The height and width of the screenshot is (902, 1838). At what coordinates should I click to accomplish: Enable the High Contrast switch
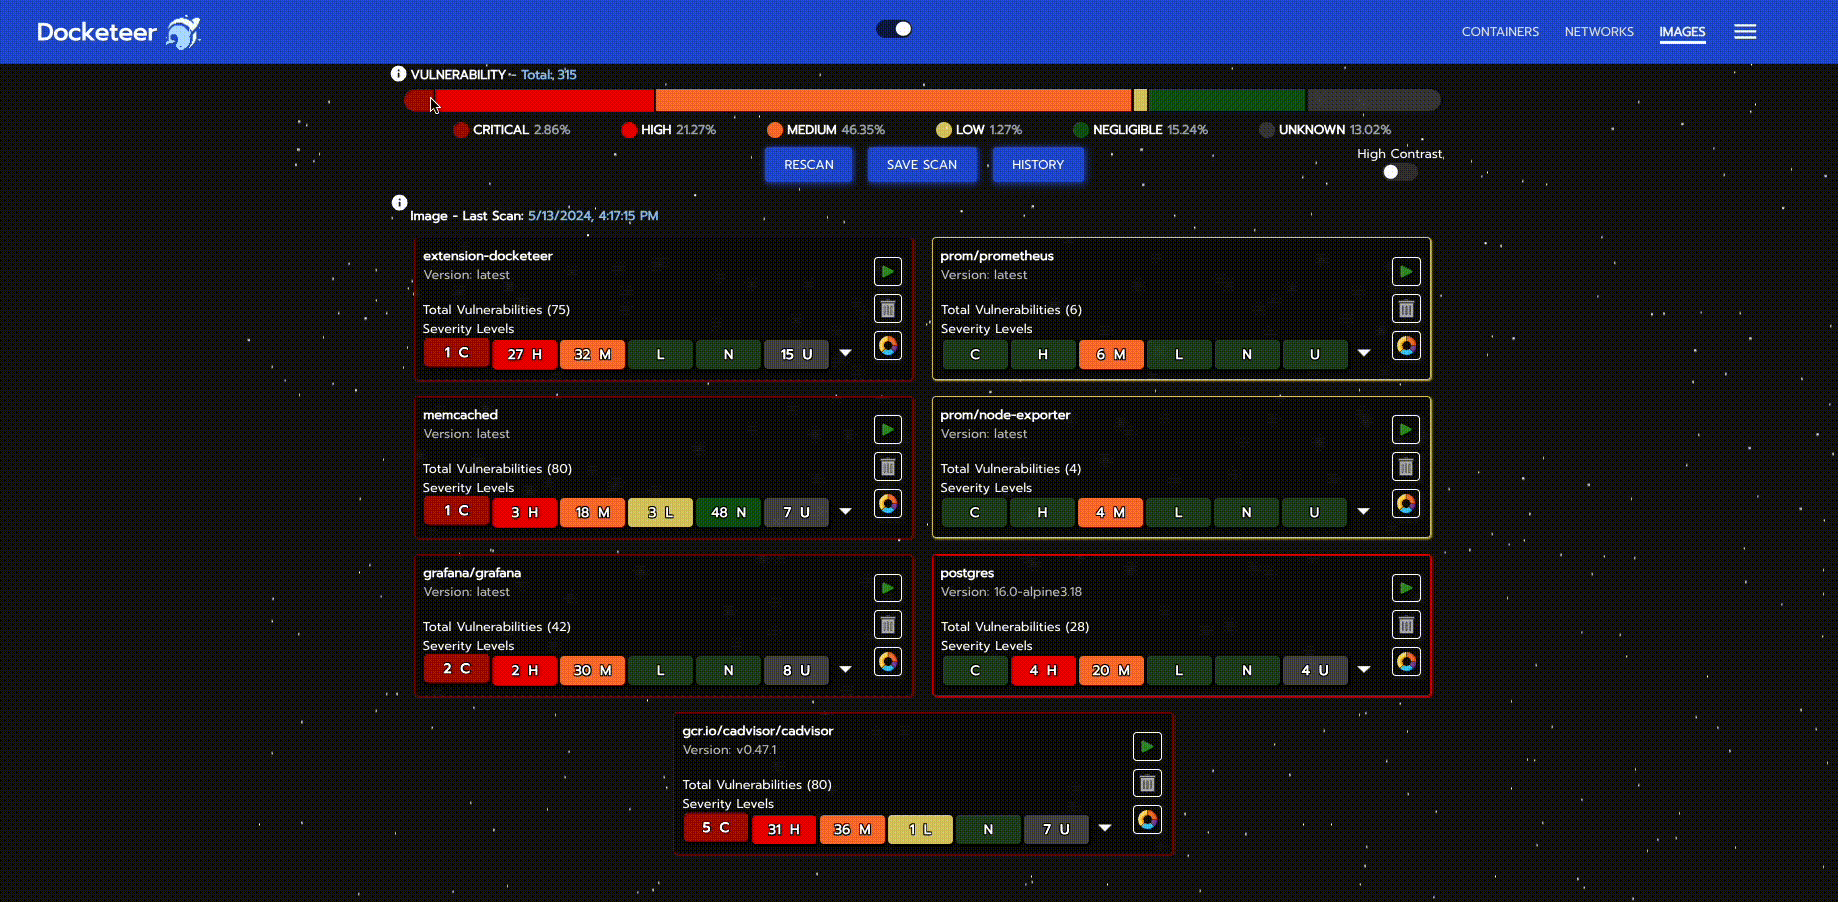tap(1399, 172)
